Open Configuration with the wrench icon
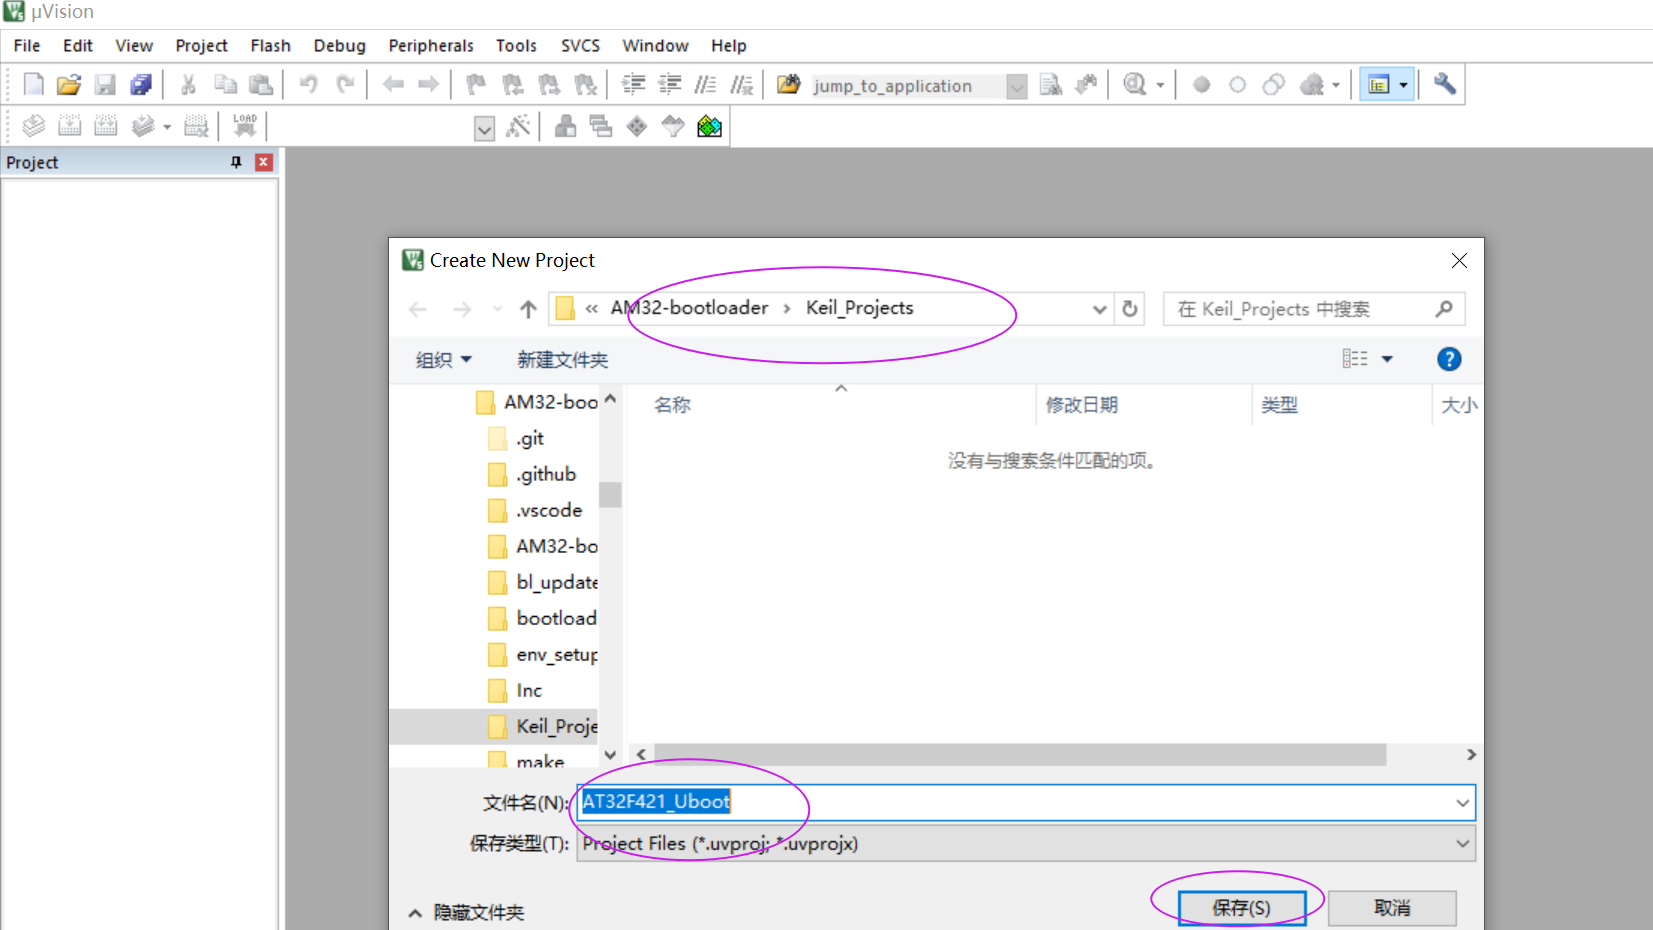The height and width of the screenshot is (930, 1653). tap(1444, 85)
